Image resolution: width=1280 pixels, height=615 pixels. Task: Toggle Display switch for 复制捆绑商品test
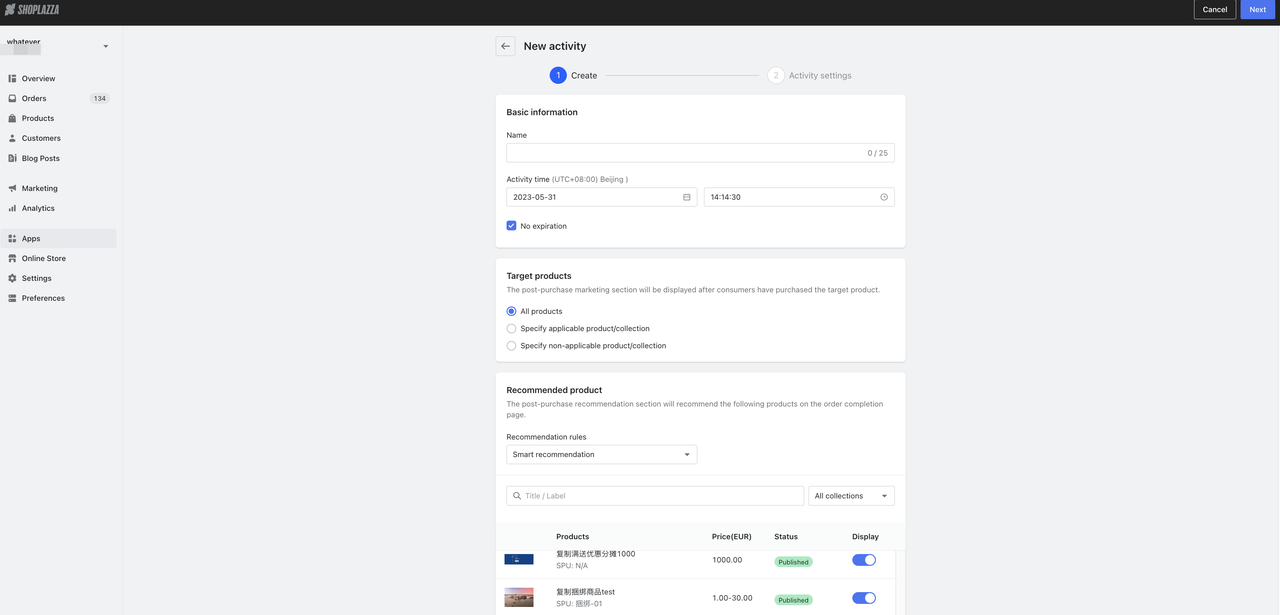tap(864, 598)
